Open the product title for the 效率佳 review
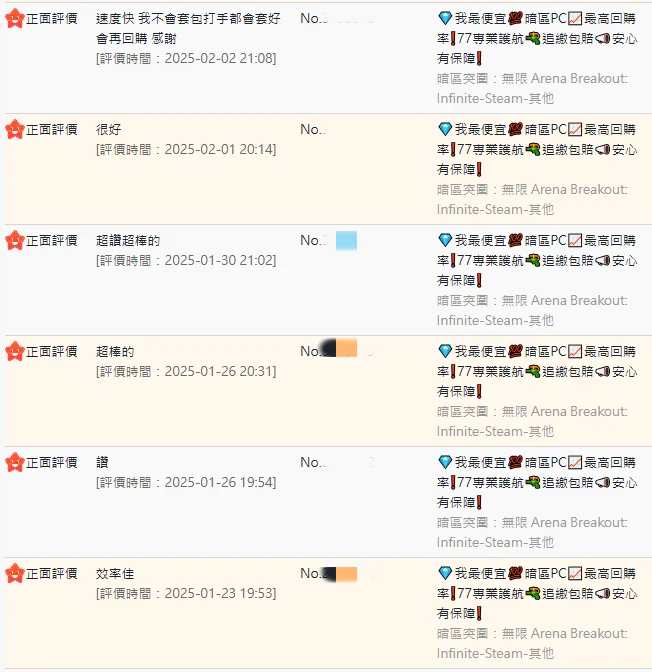 (537, 593)
